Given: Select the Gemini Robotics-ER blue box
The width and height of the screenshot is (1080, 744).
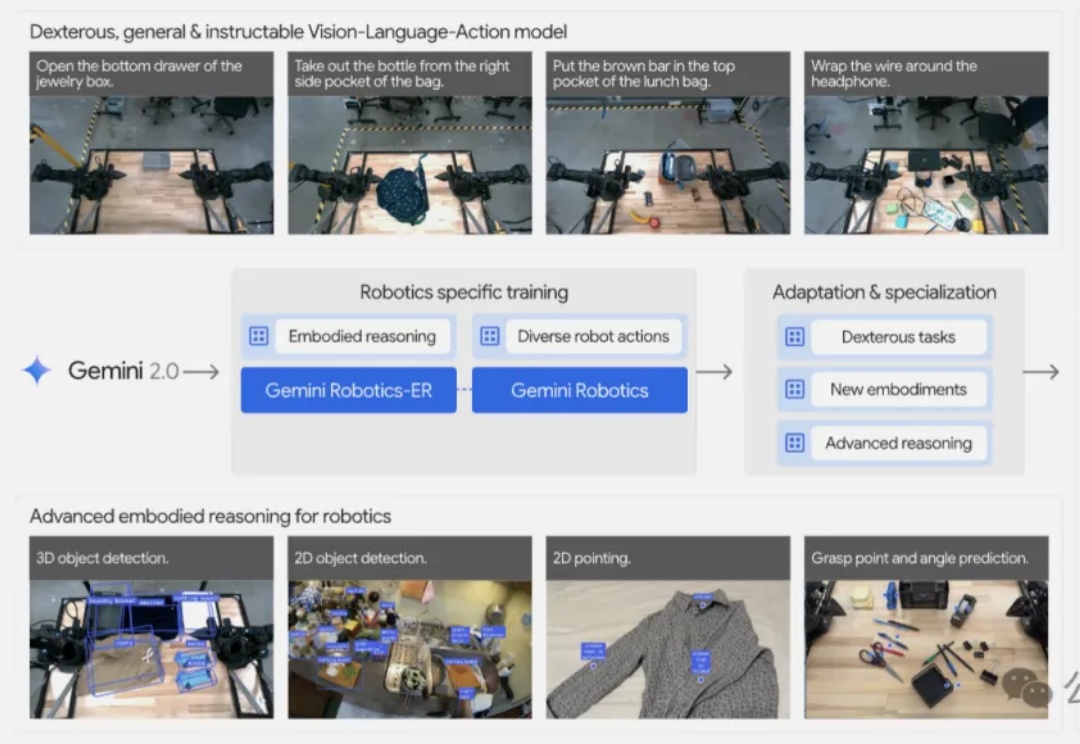Looking at the screenshot, I should tap(349, 390).
